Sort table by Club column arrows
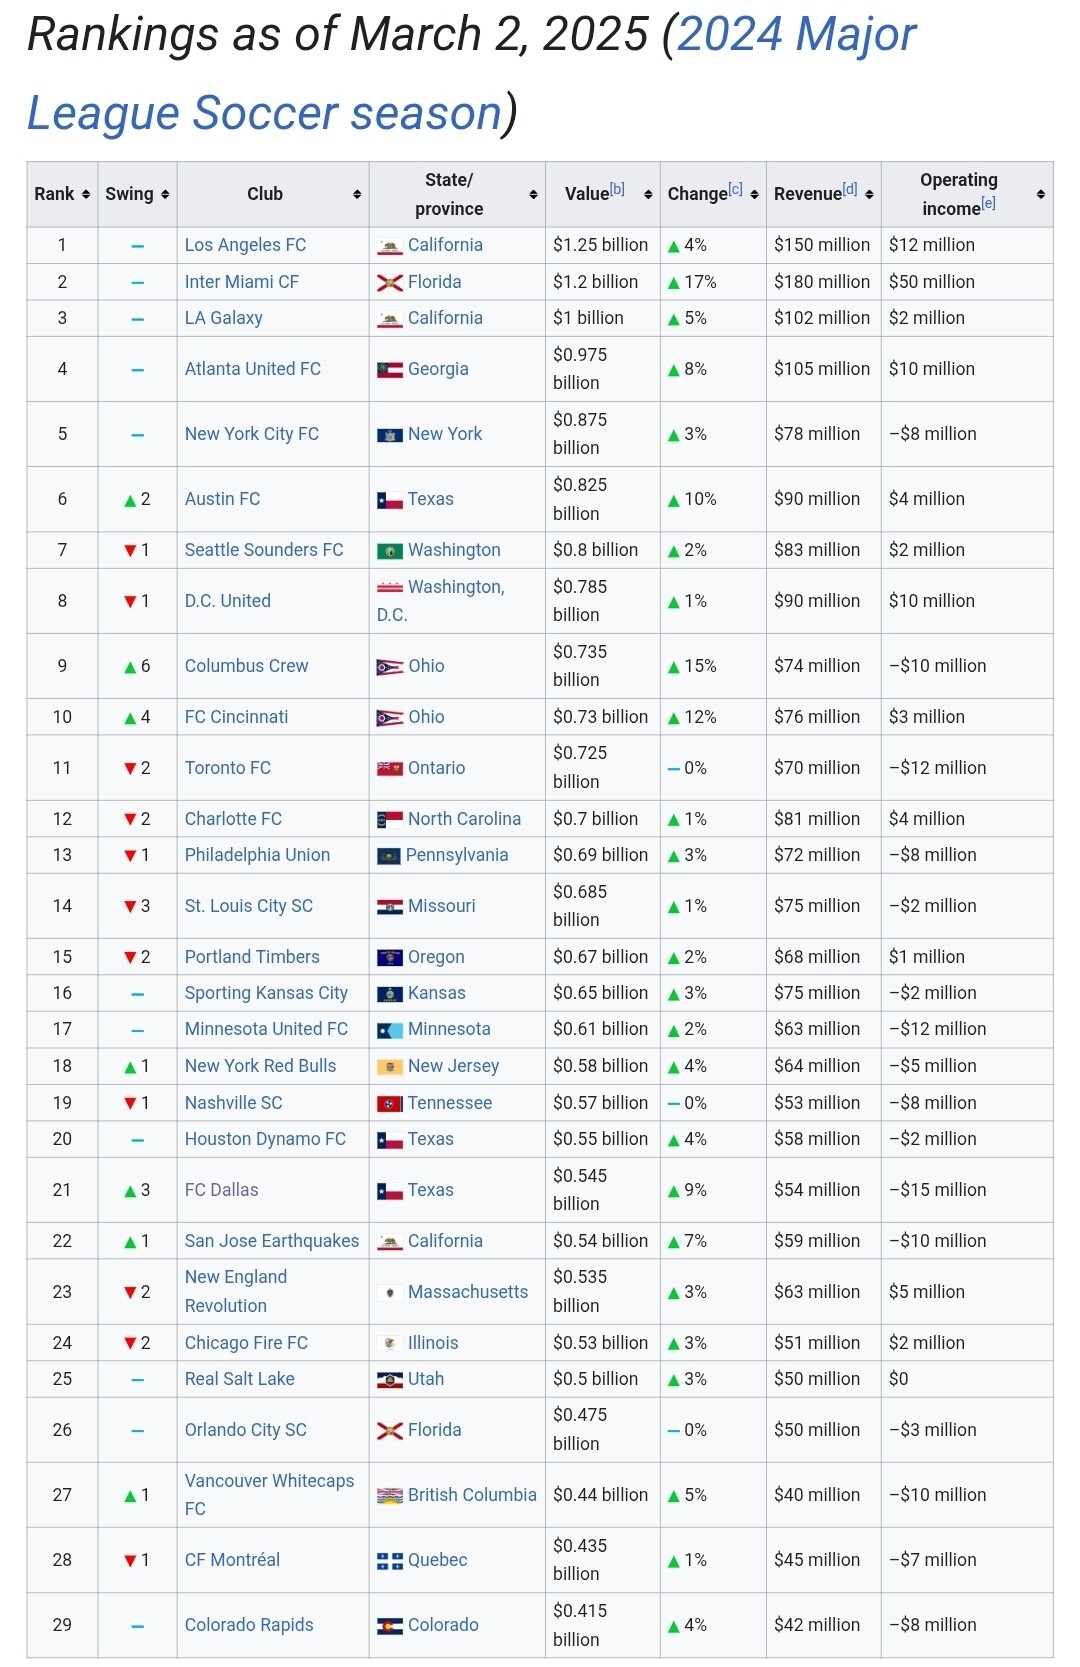1080x1667 pixels. pyautogui.click(x=357, y=194)
